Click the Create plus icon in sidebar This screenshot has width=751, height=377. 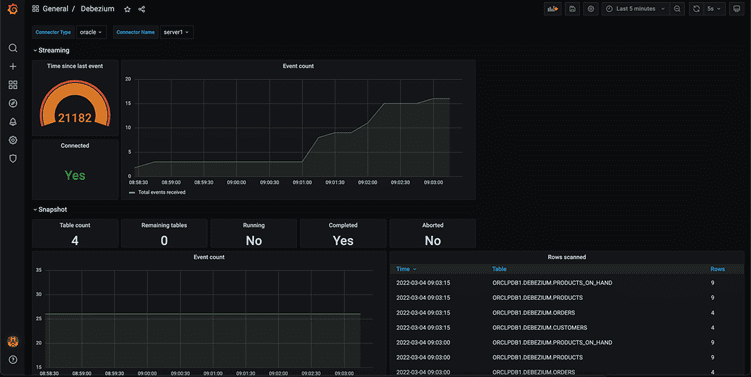[13, 66]
